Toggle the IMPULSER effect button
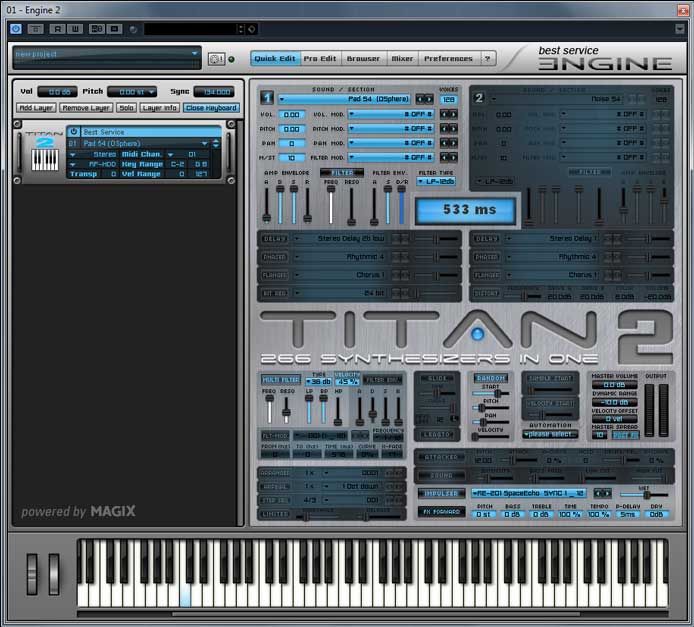Image resolution: width=694 pixels, height=627 pixels. 441,493
